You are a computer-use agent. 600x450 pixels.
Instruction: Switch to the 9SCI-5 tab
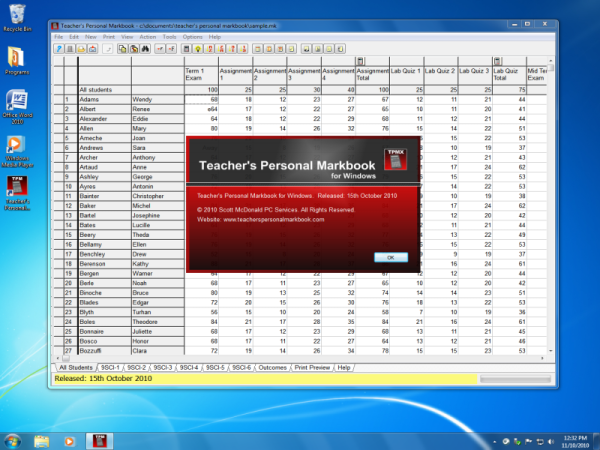(215, 367)
